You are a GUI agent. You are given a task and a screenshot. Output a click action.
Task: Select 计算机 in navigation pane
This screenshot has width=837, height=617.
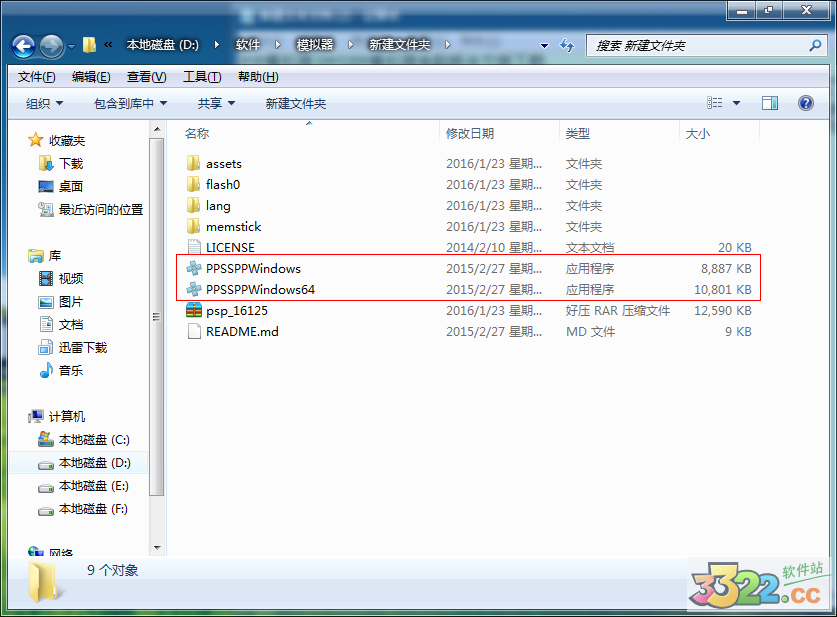coord(57,416)
